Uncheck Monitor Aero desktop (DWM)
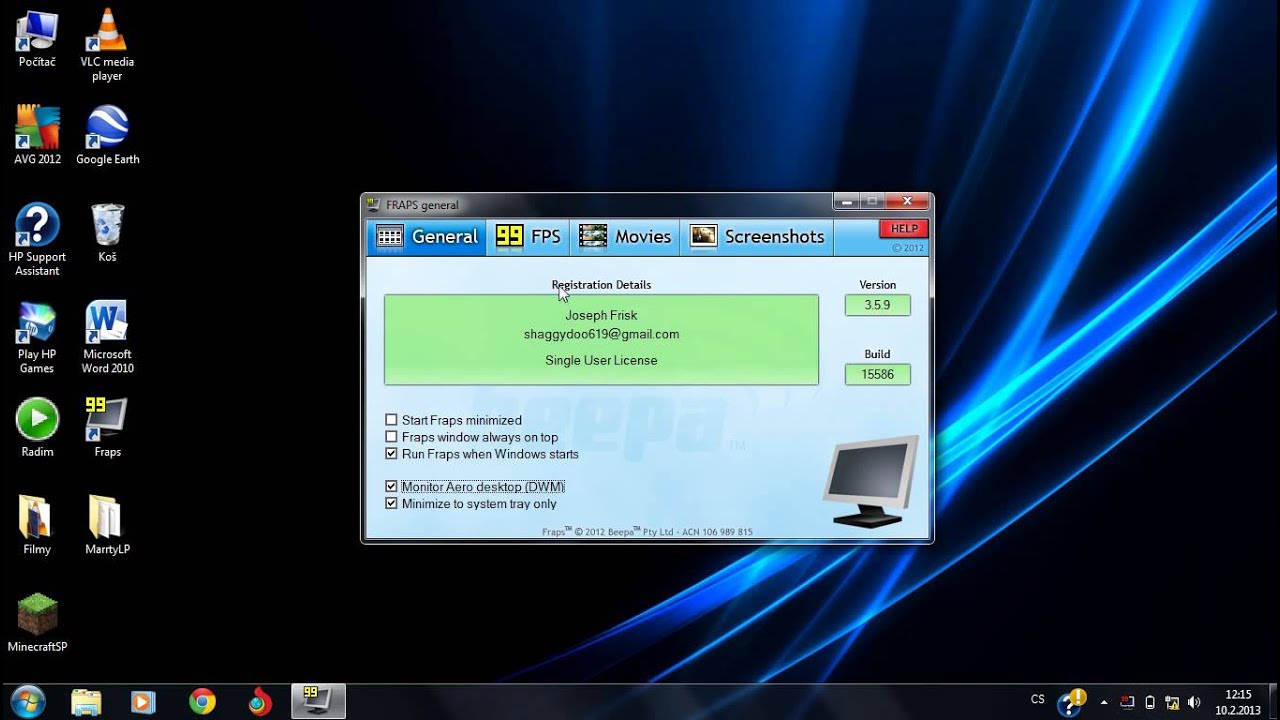The height and width of the screenshot is (720, 1280). point(391,487)
